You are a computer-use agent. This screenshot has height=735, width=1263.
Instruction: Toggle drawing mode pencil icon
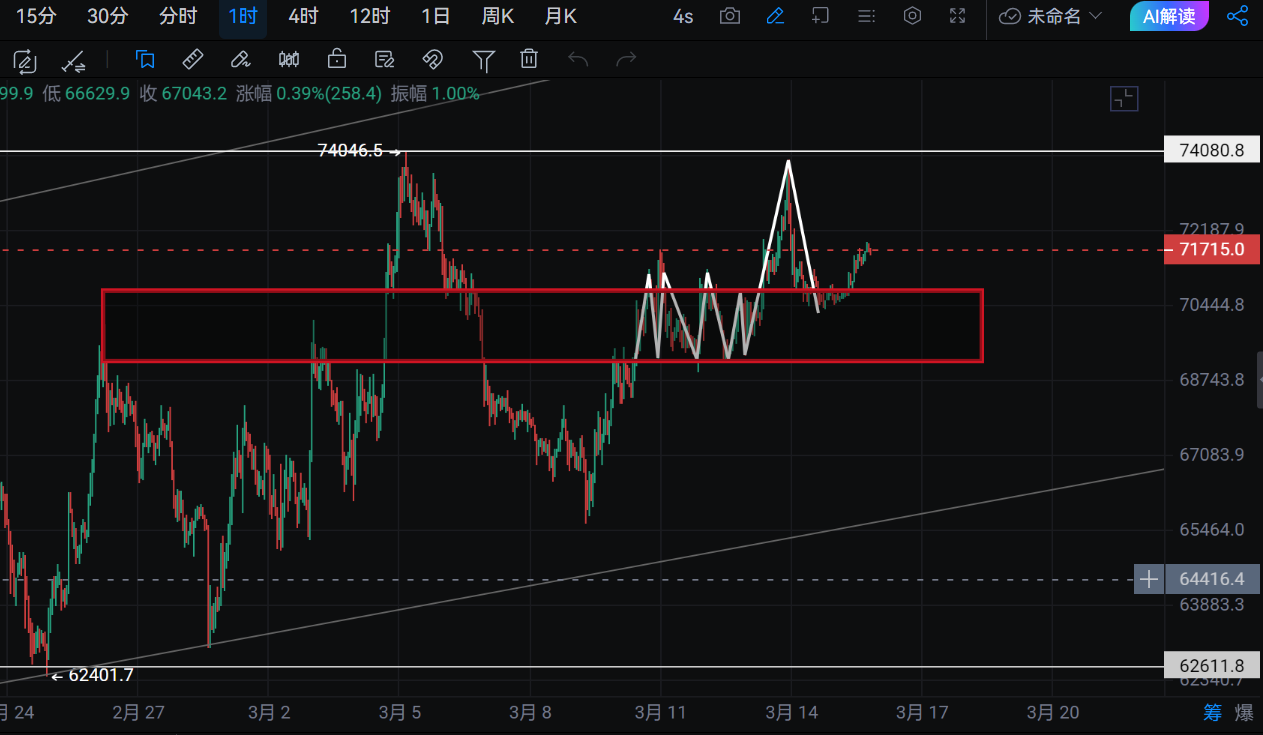(x=775, y=16)
